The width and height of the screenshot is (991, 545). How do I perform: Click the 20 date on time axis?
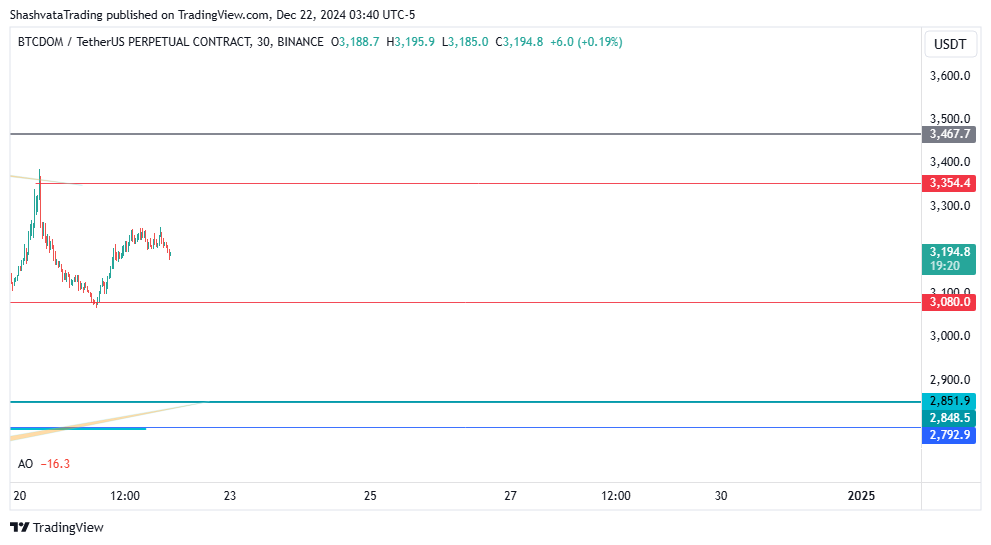[20, 496]
